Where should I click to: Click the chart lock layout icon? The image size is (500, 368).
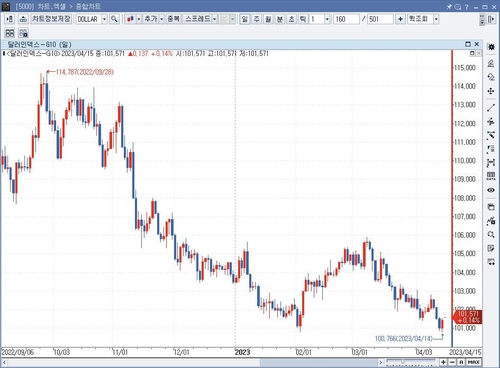pyautogui.click(x=23, y=33)
